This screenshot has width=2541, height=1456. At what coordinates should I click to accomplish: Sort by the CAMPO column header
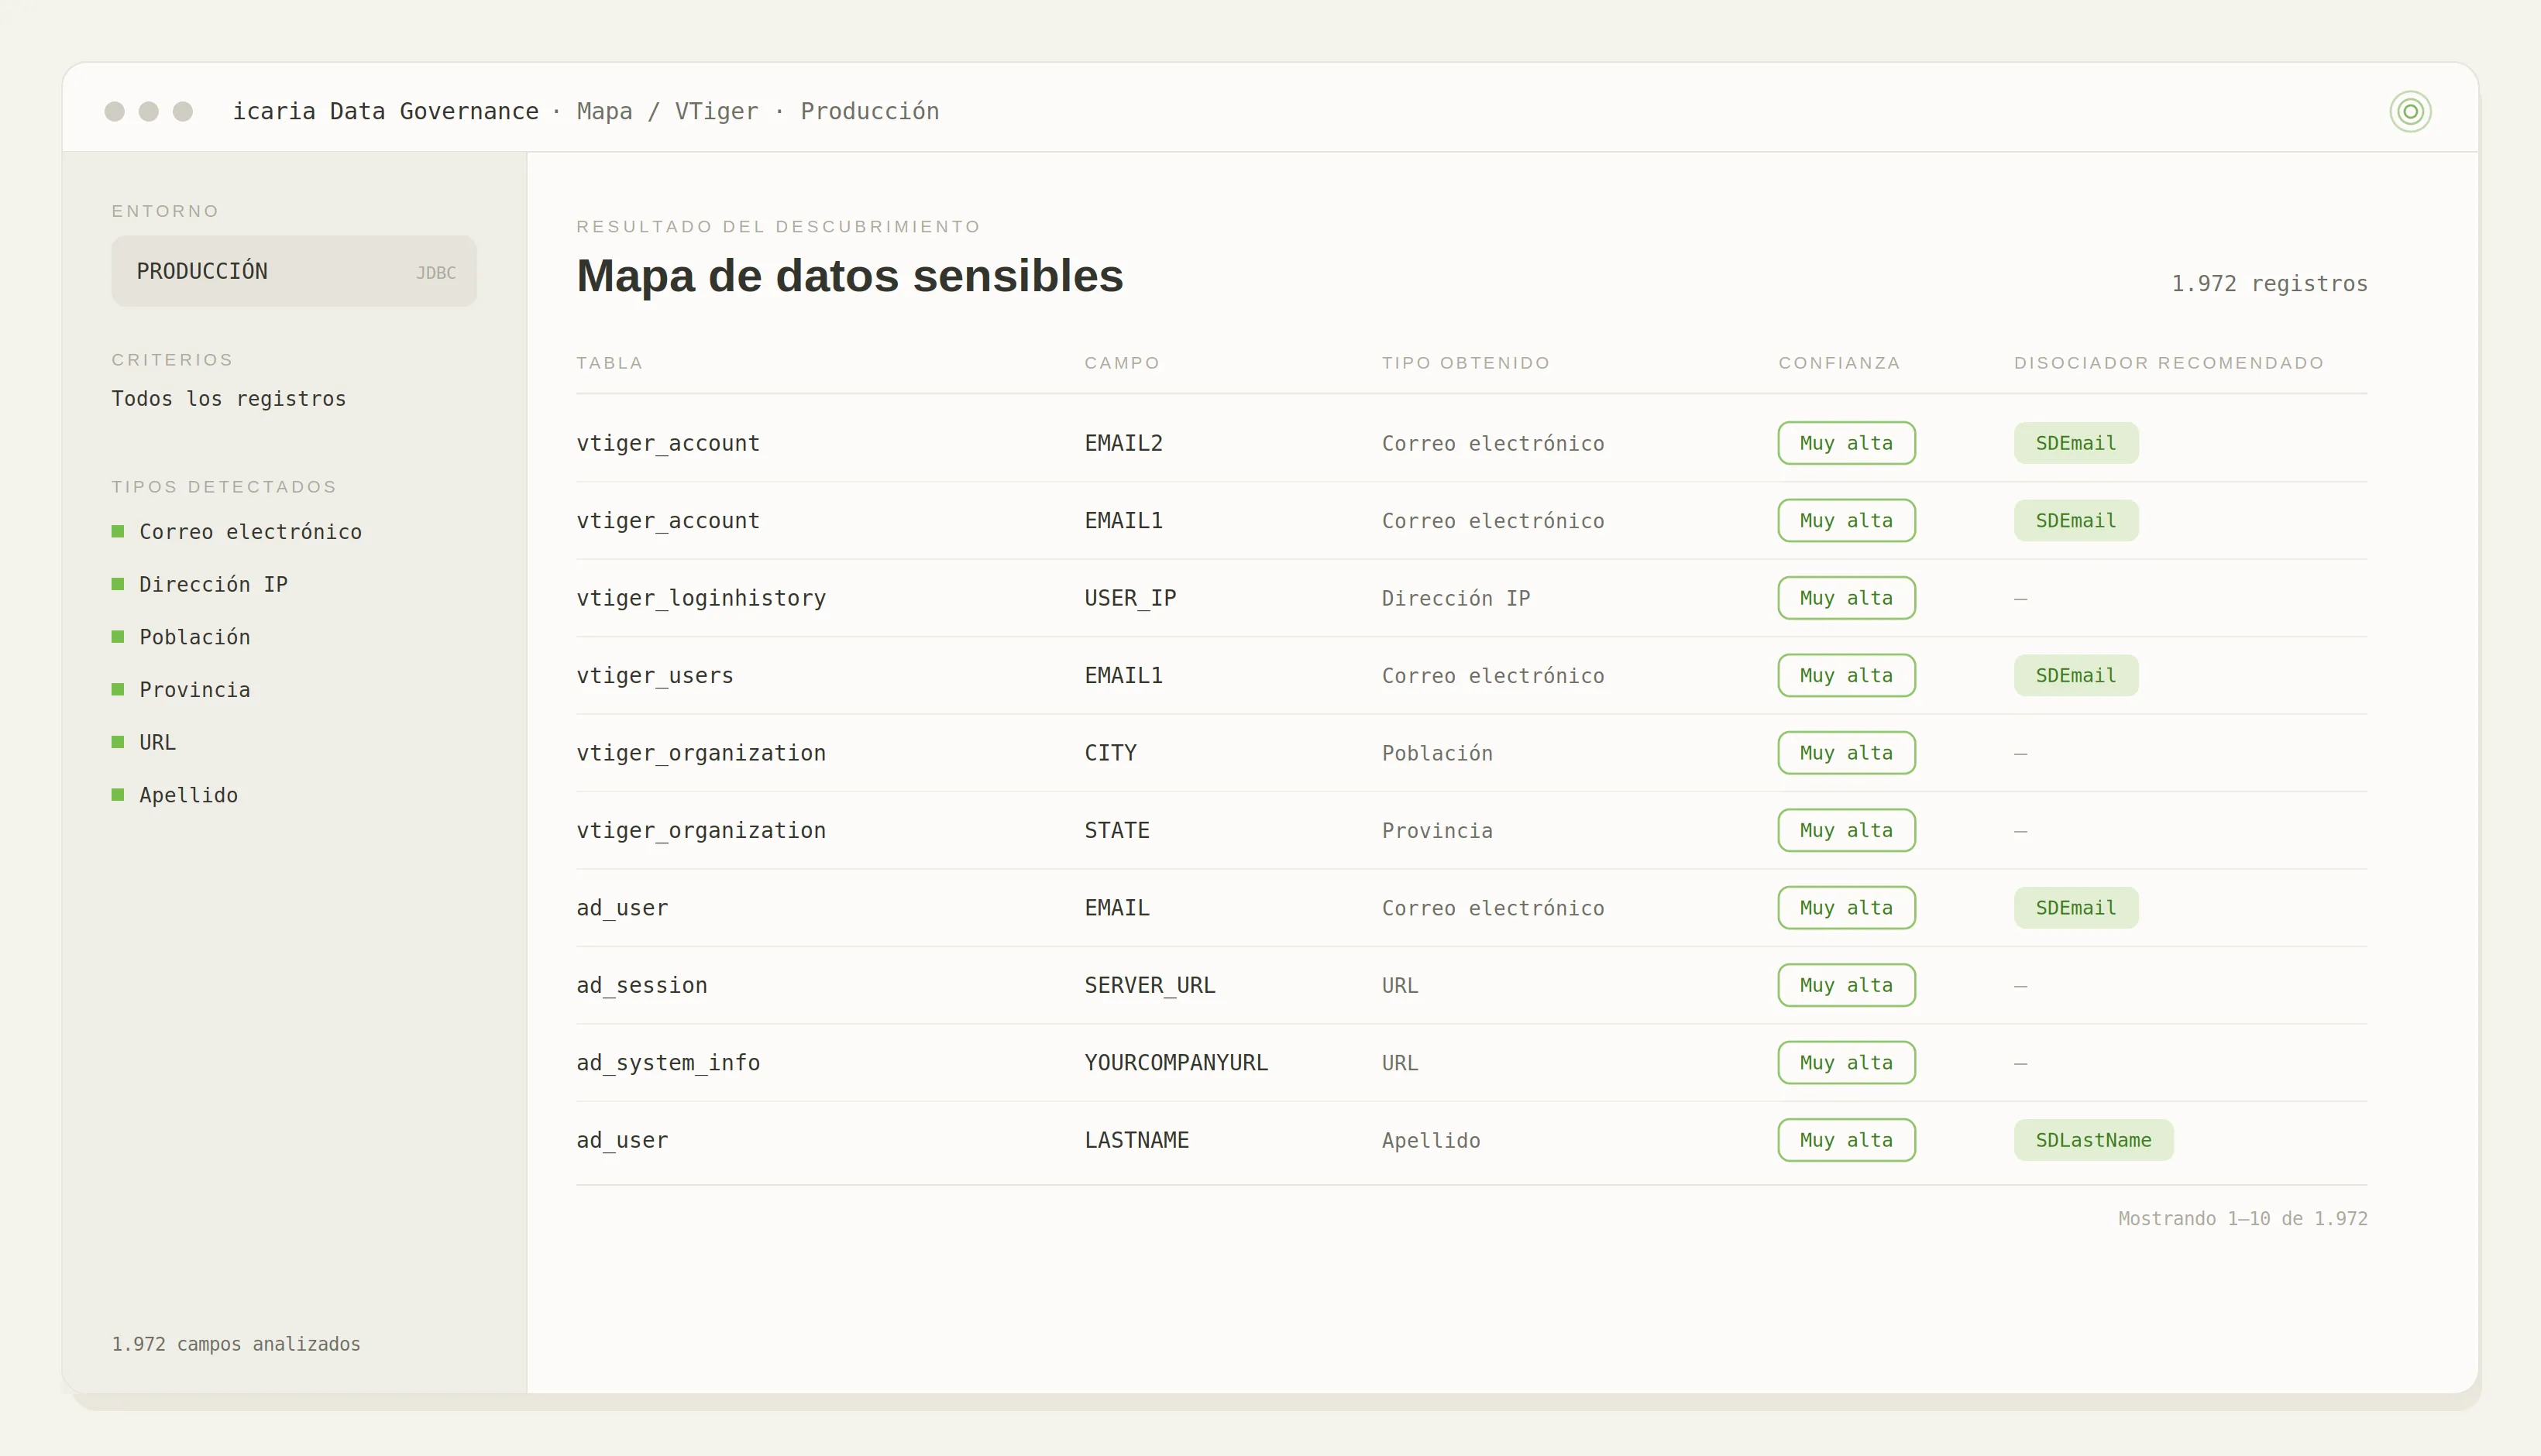1122,363
